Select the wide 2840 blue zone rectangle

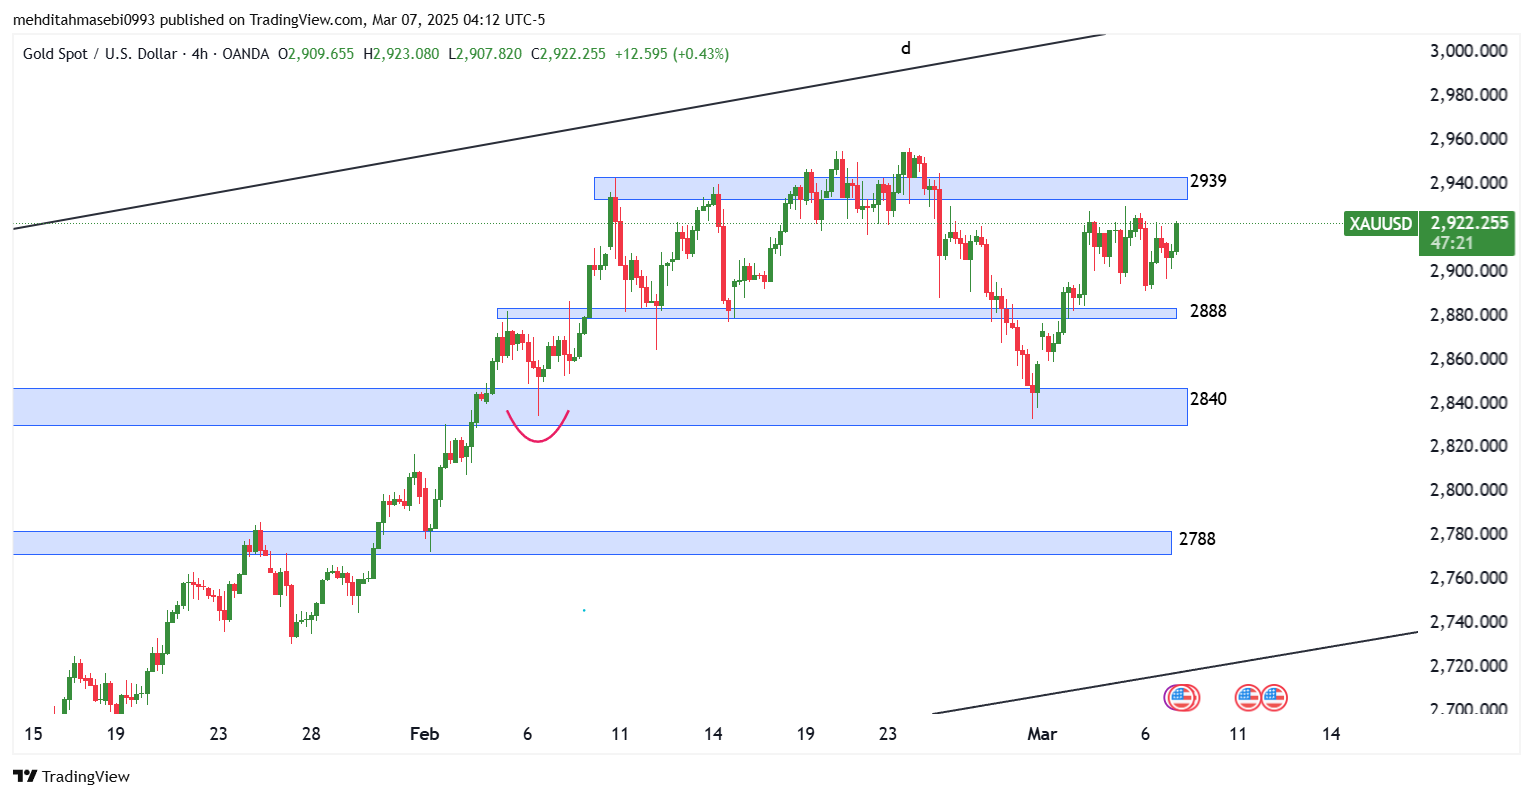pos(600,407)
